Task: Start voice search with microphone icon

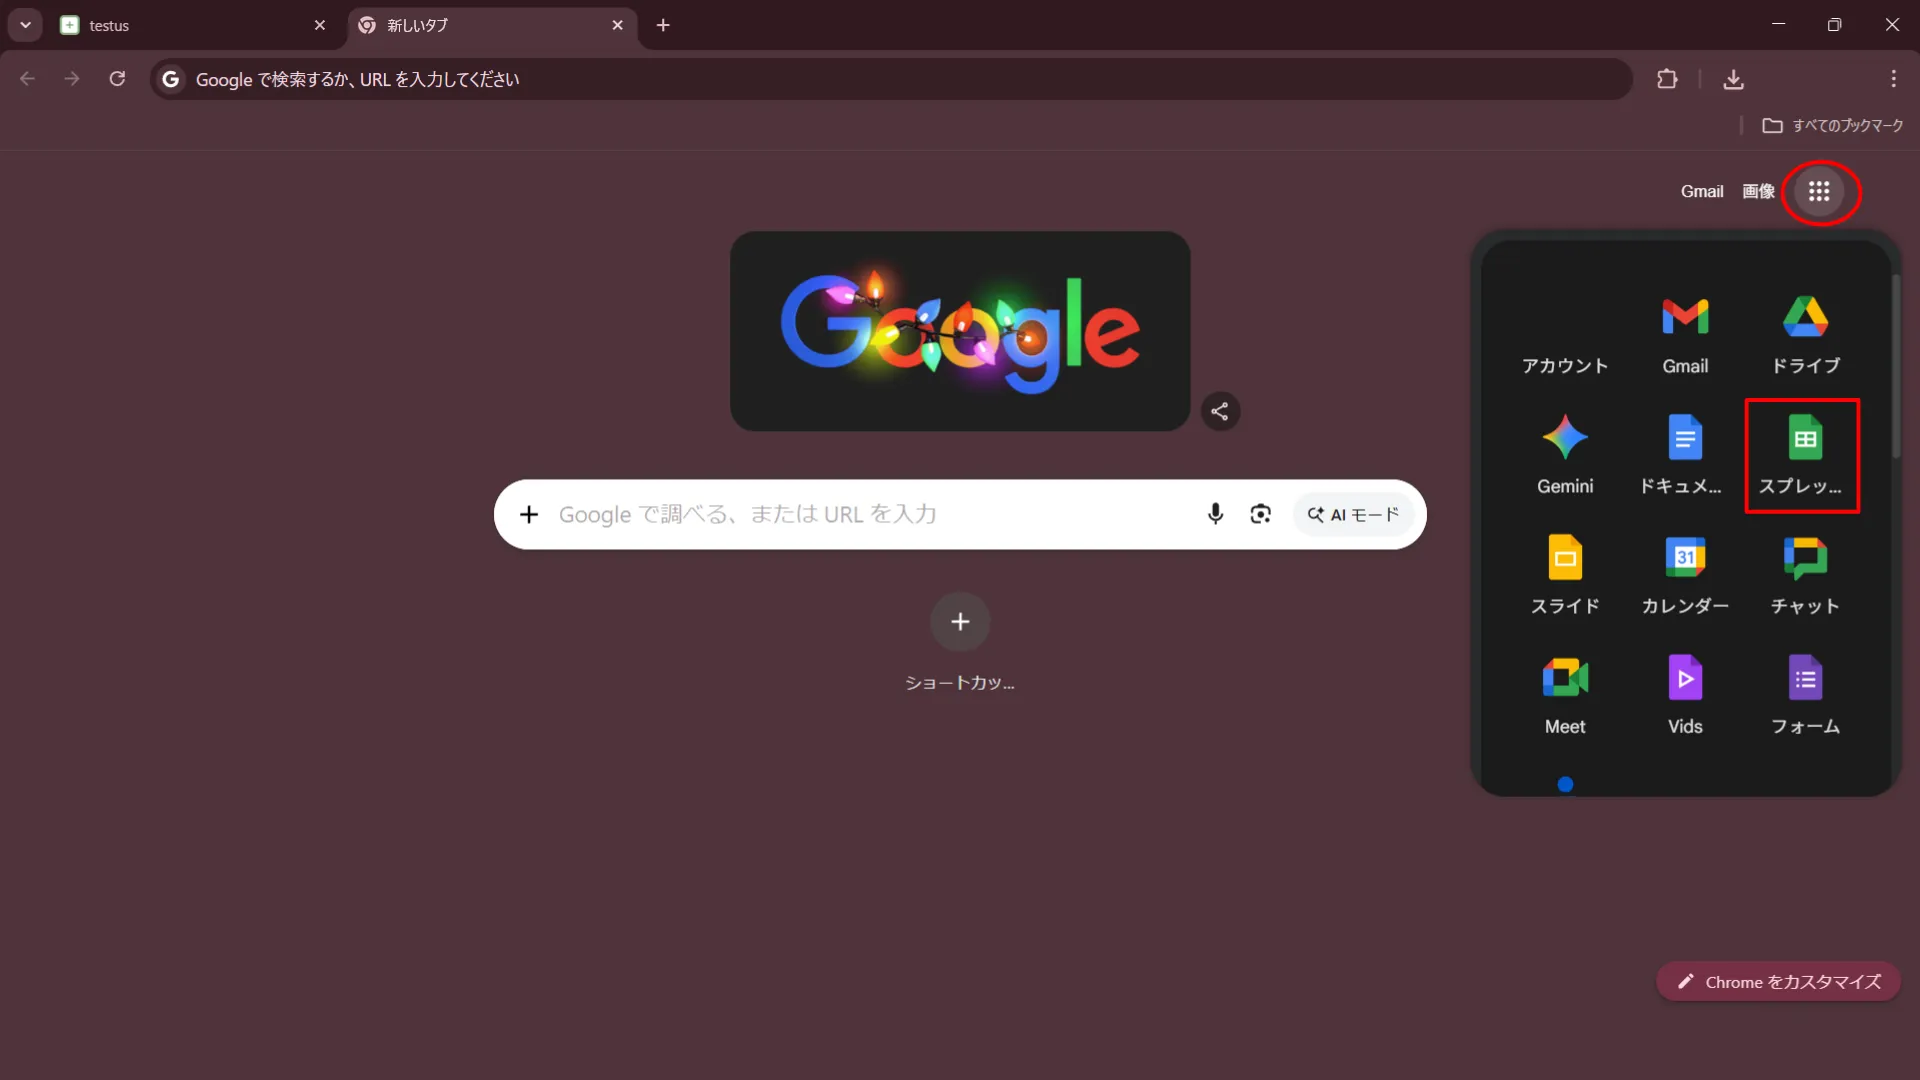Action: (x=1215, y=514)
